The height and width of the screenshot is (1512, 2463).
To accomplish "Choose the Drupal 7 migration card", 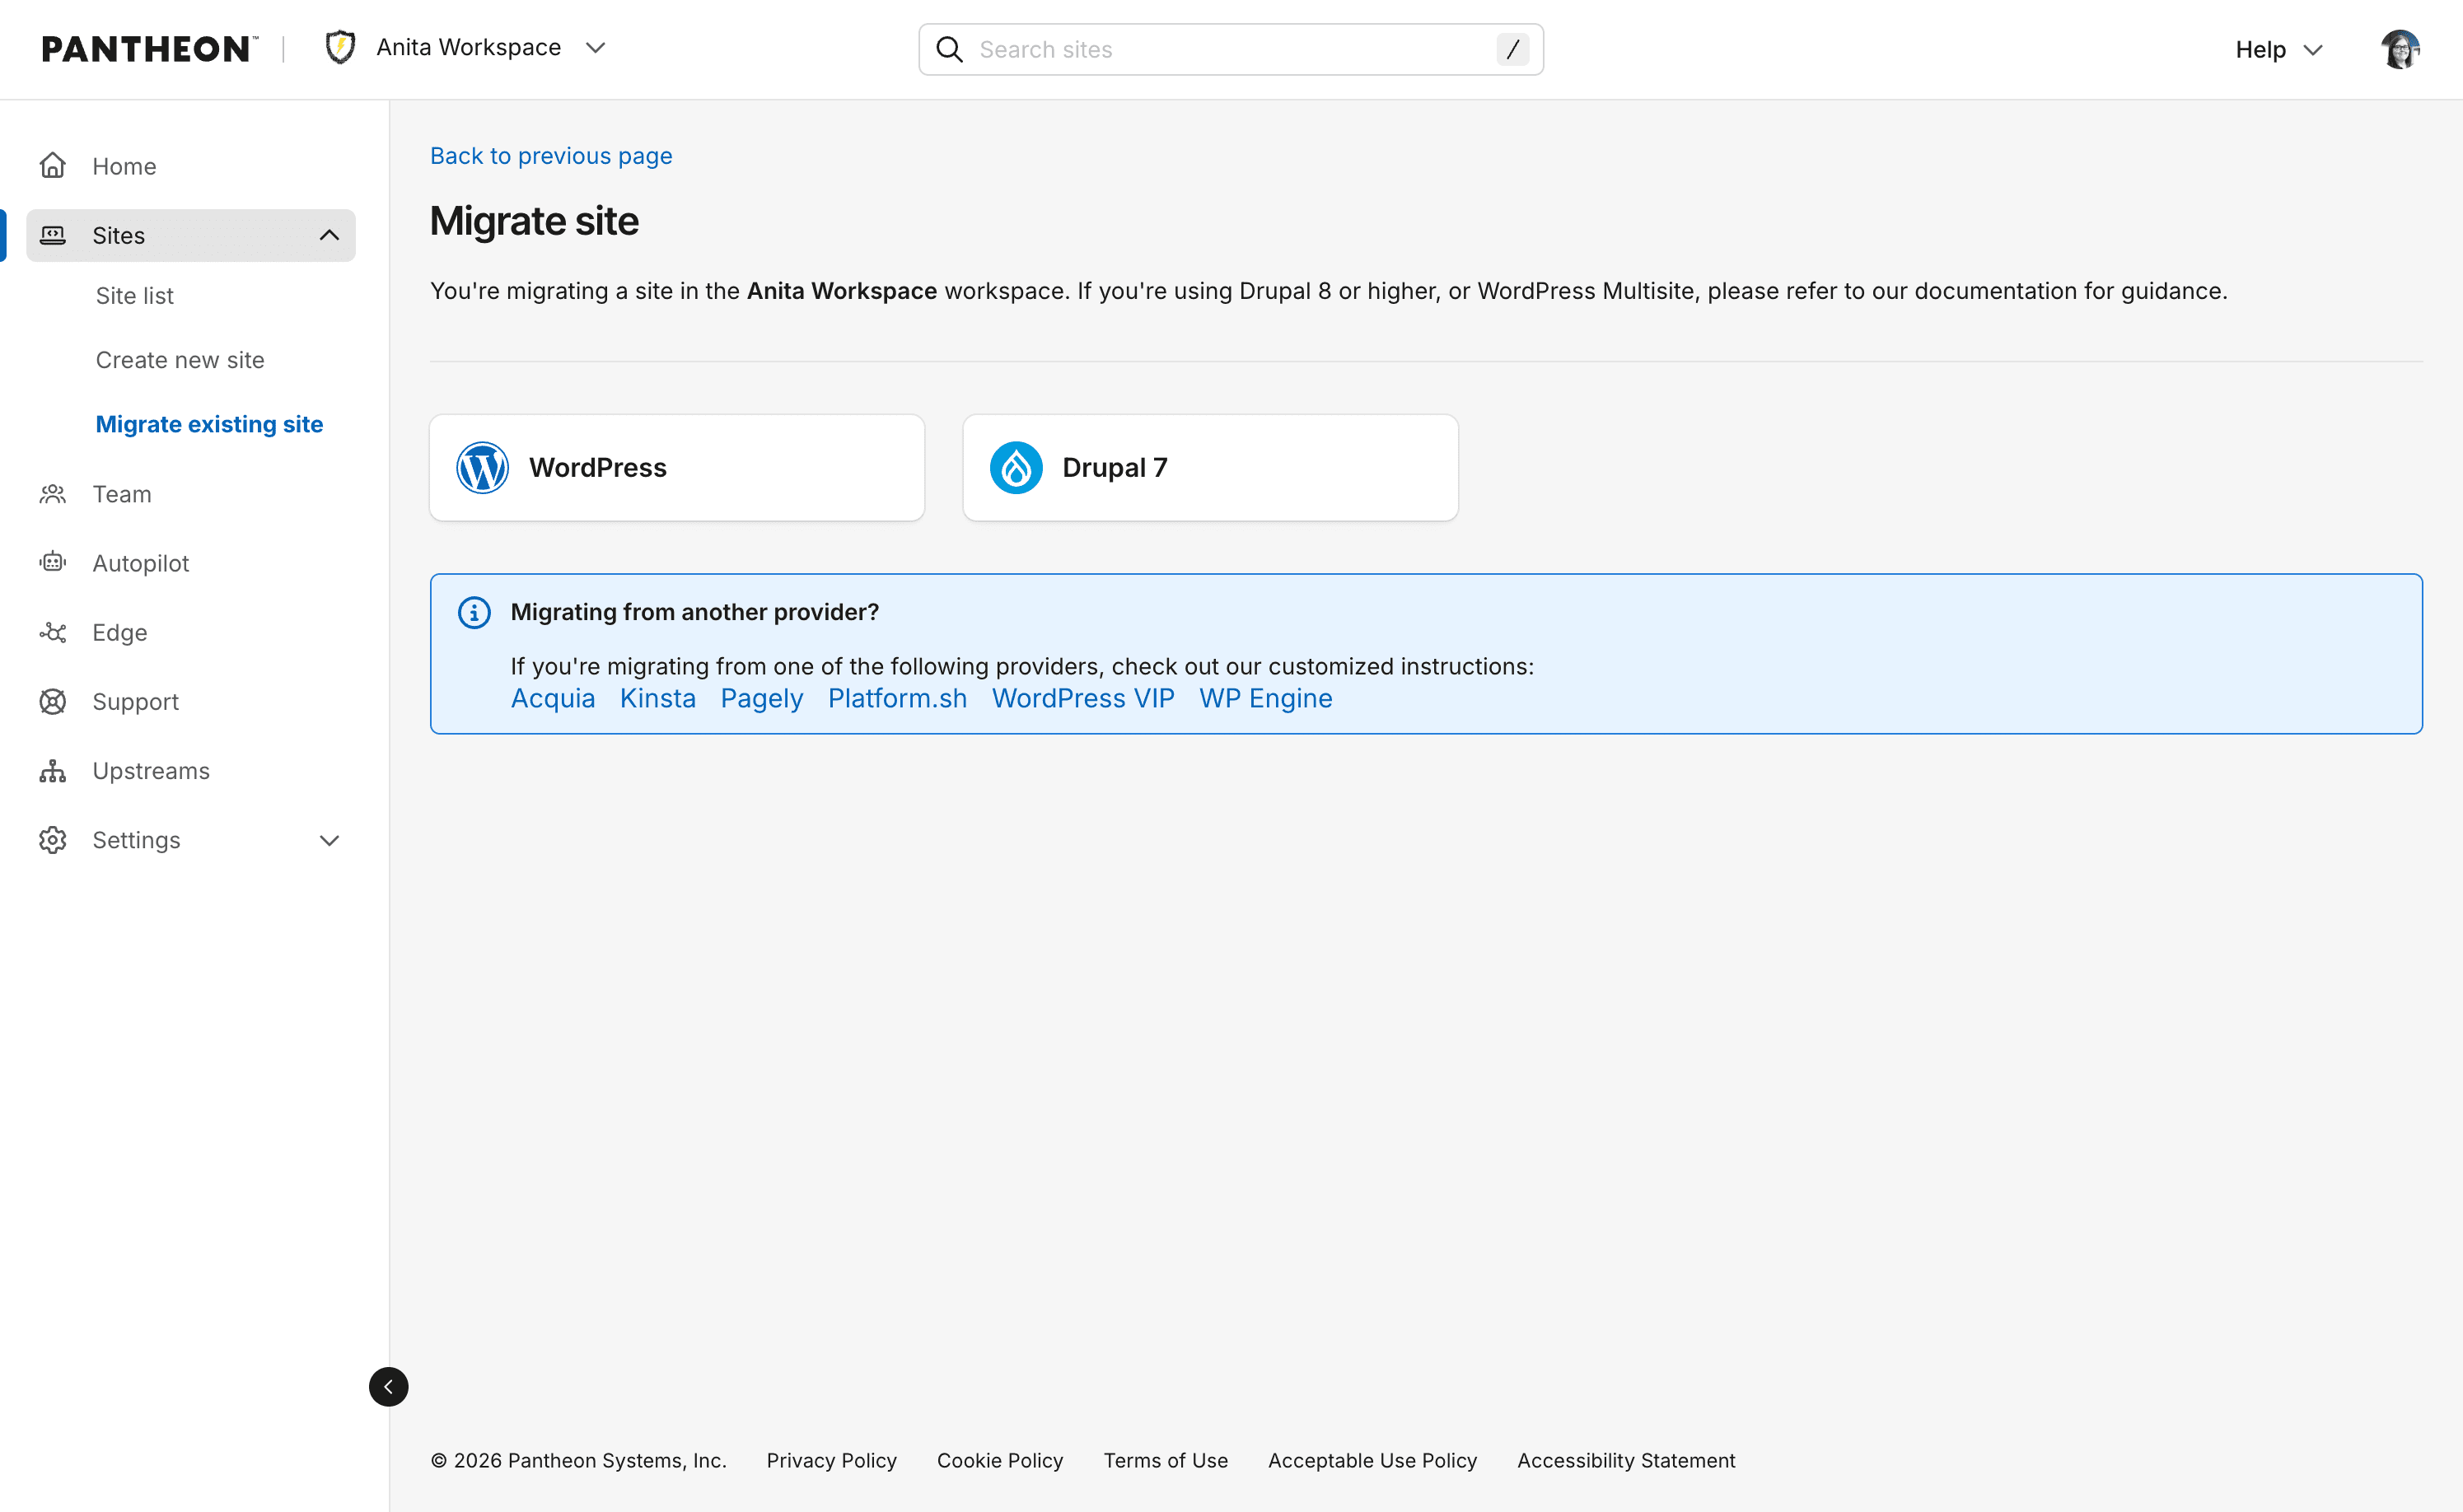I will [x=1210, y=468].
